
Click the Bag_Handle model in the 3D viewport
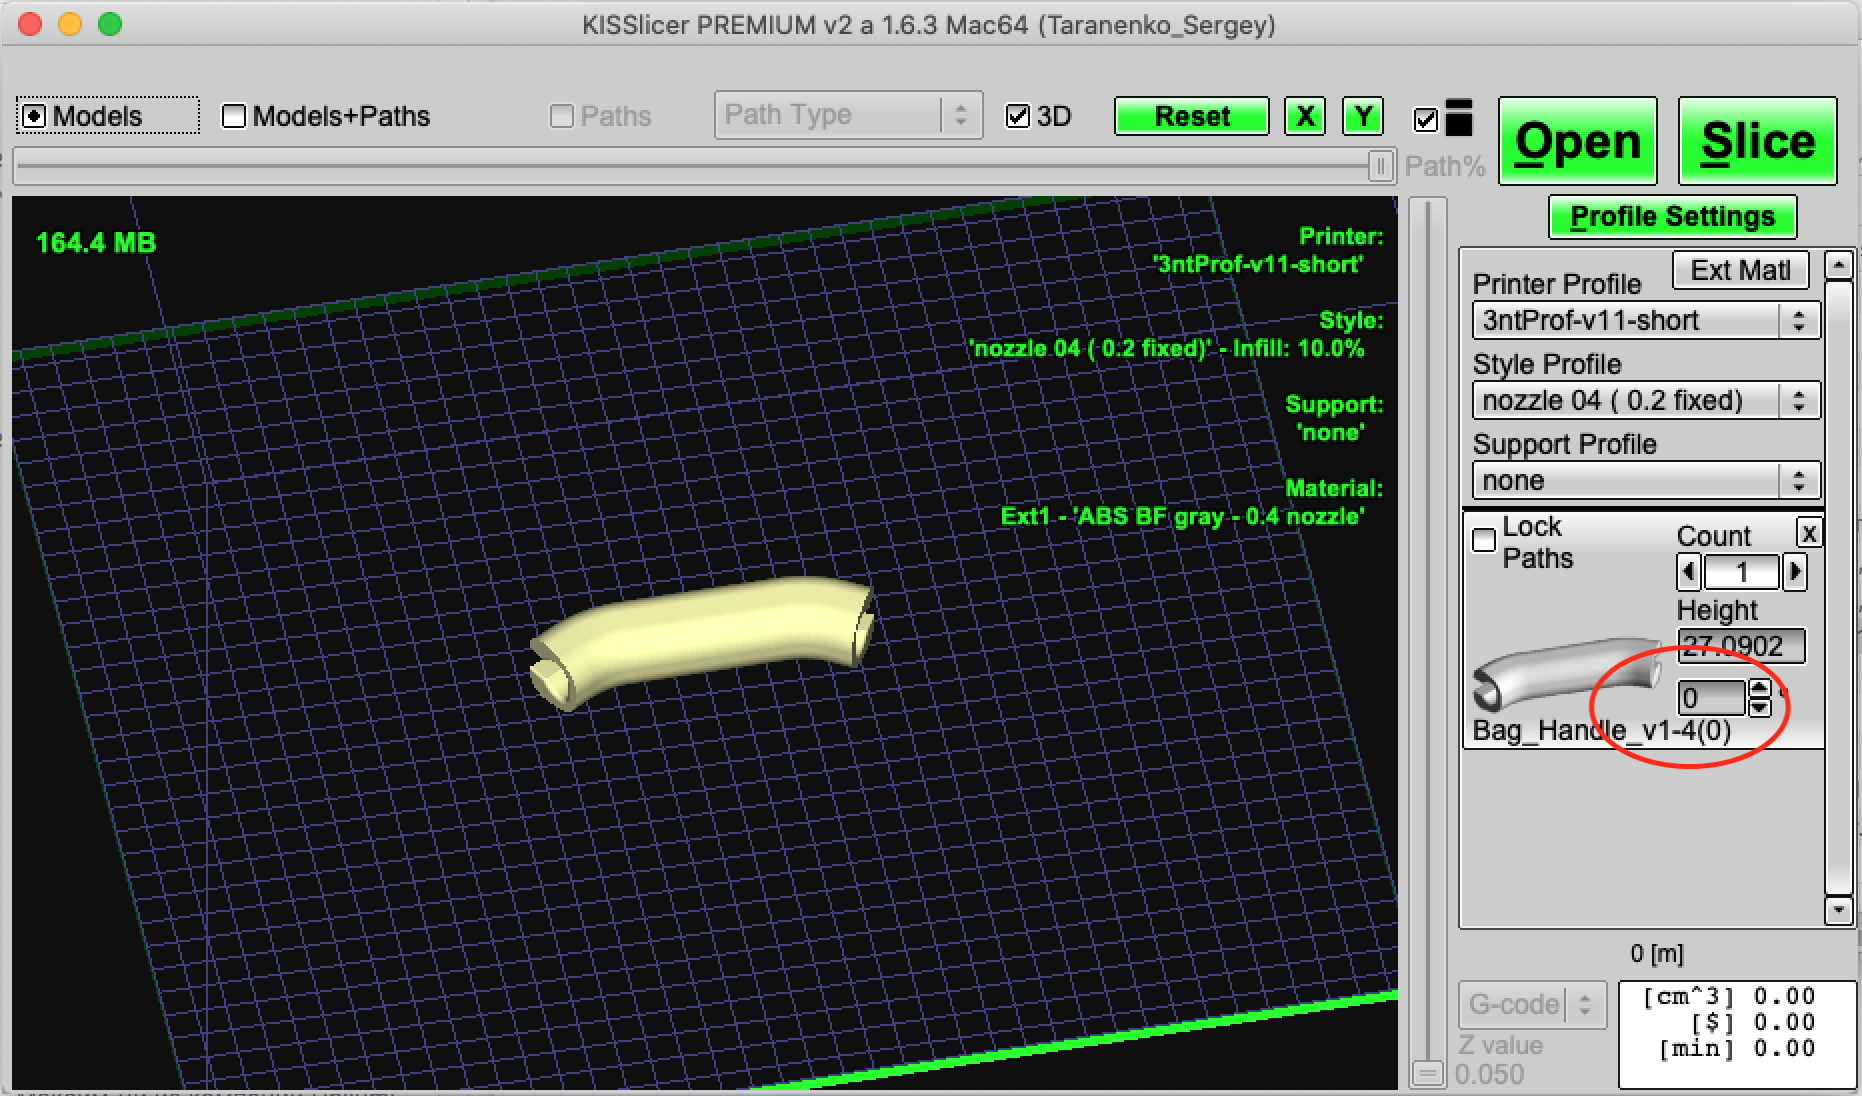point(700,636)
